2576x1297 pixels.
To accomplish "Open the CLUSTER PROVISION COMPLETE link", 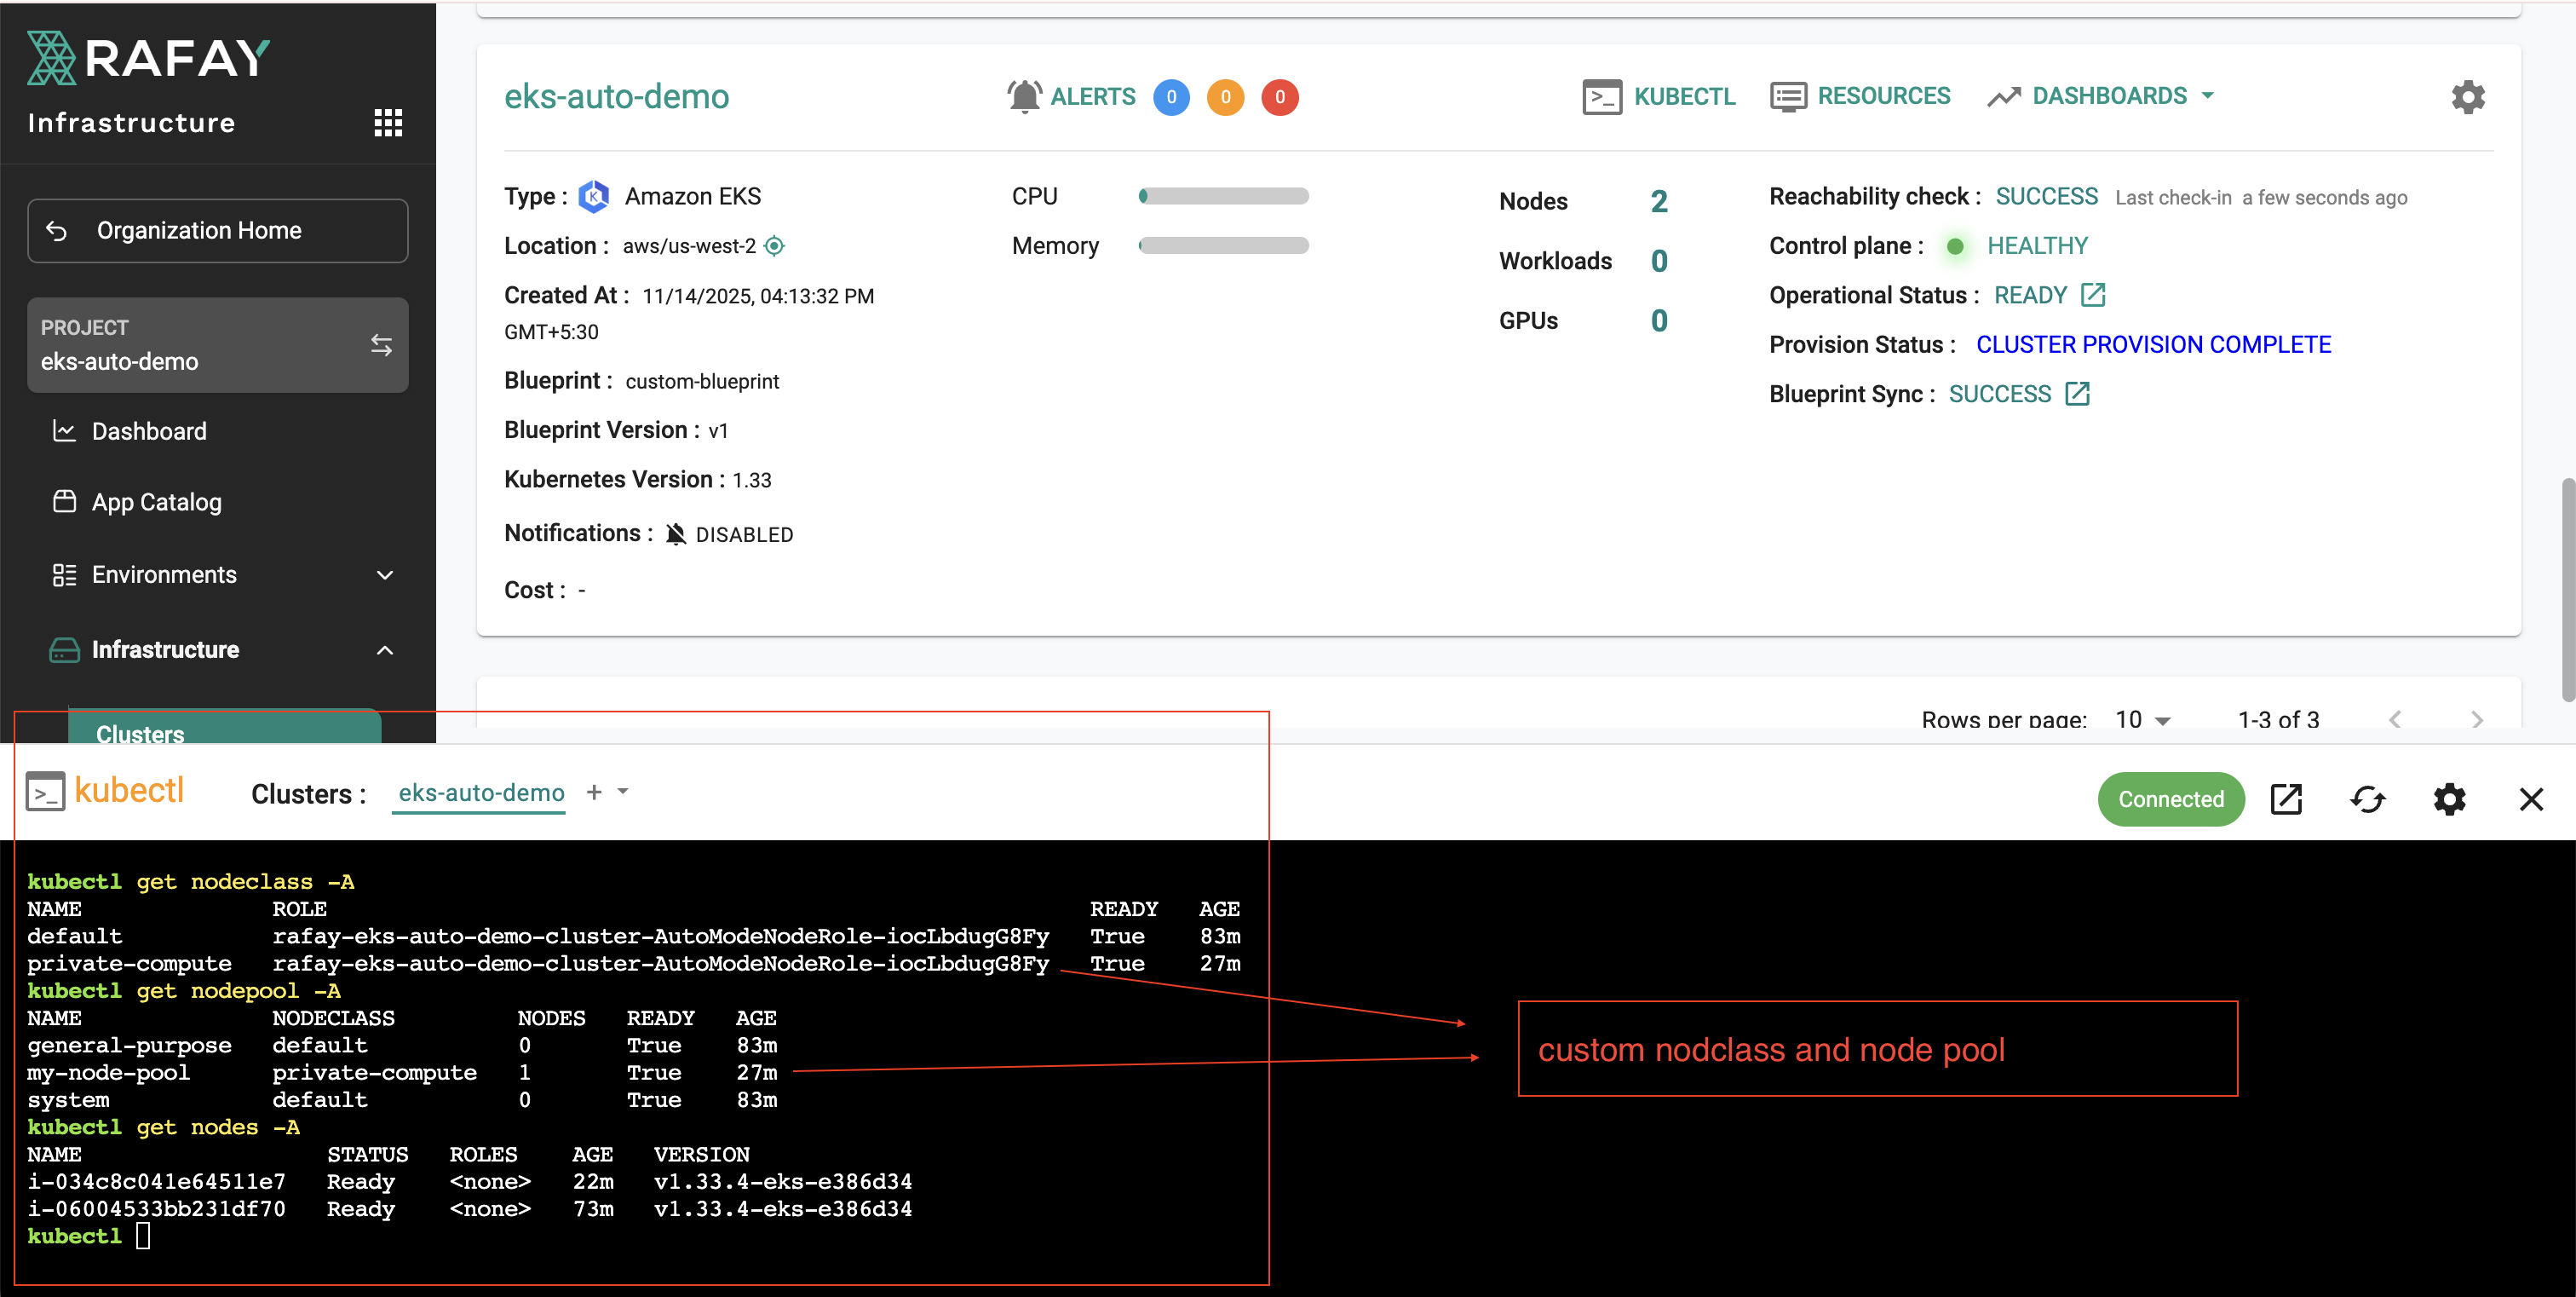I will click(2152, 344).
